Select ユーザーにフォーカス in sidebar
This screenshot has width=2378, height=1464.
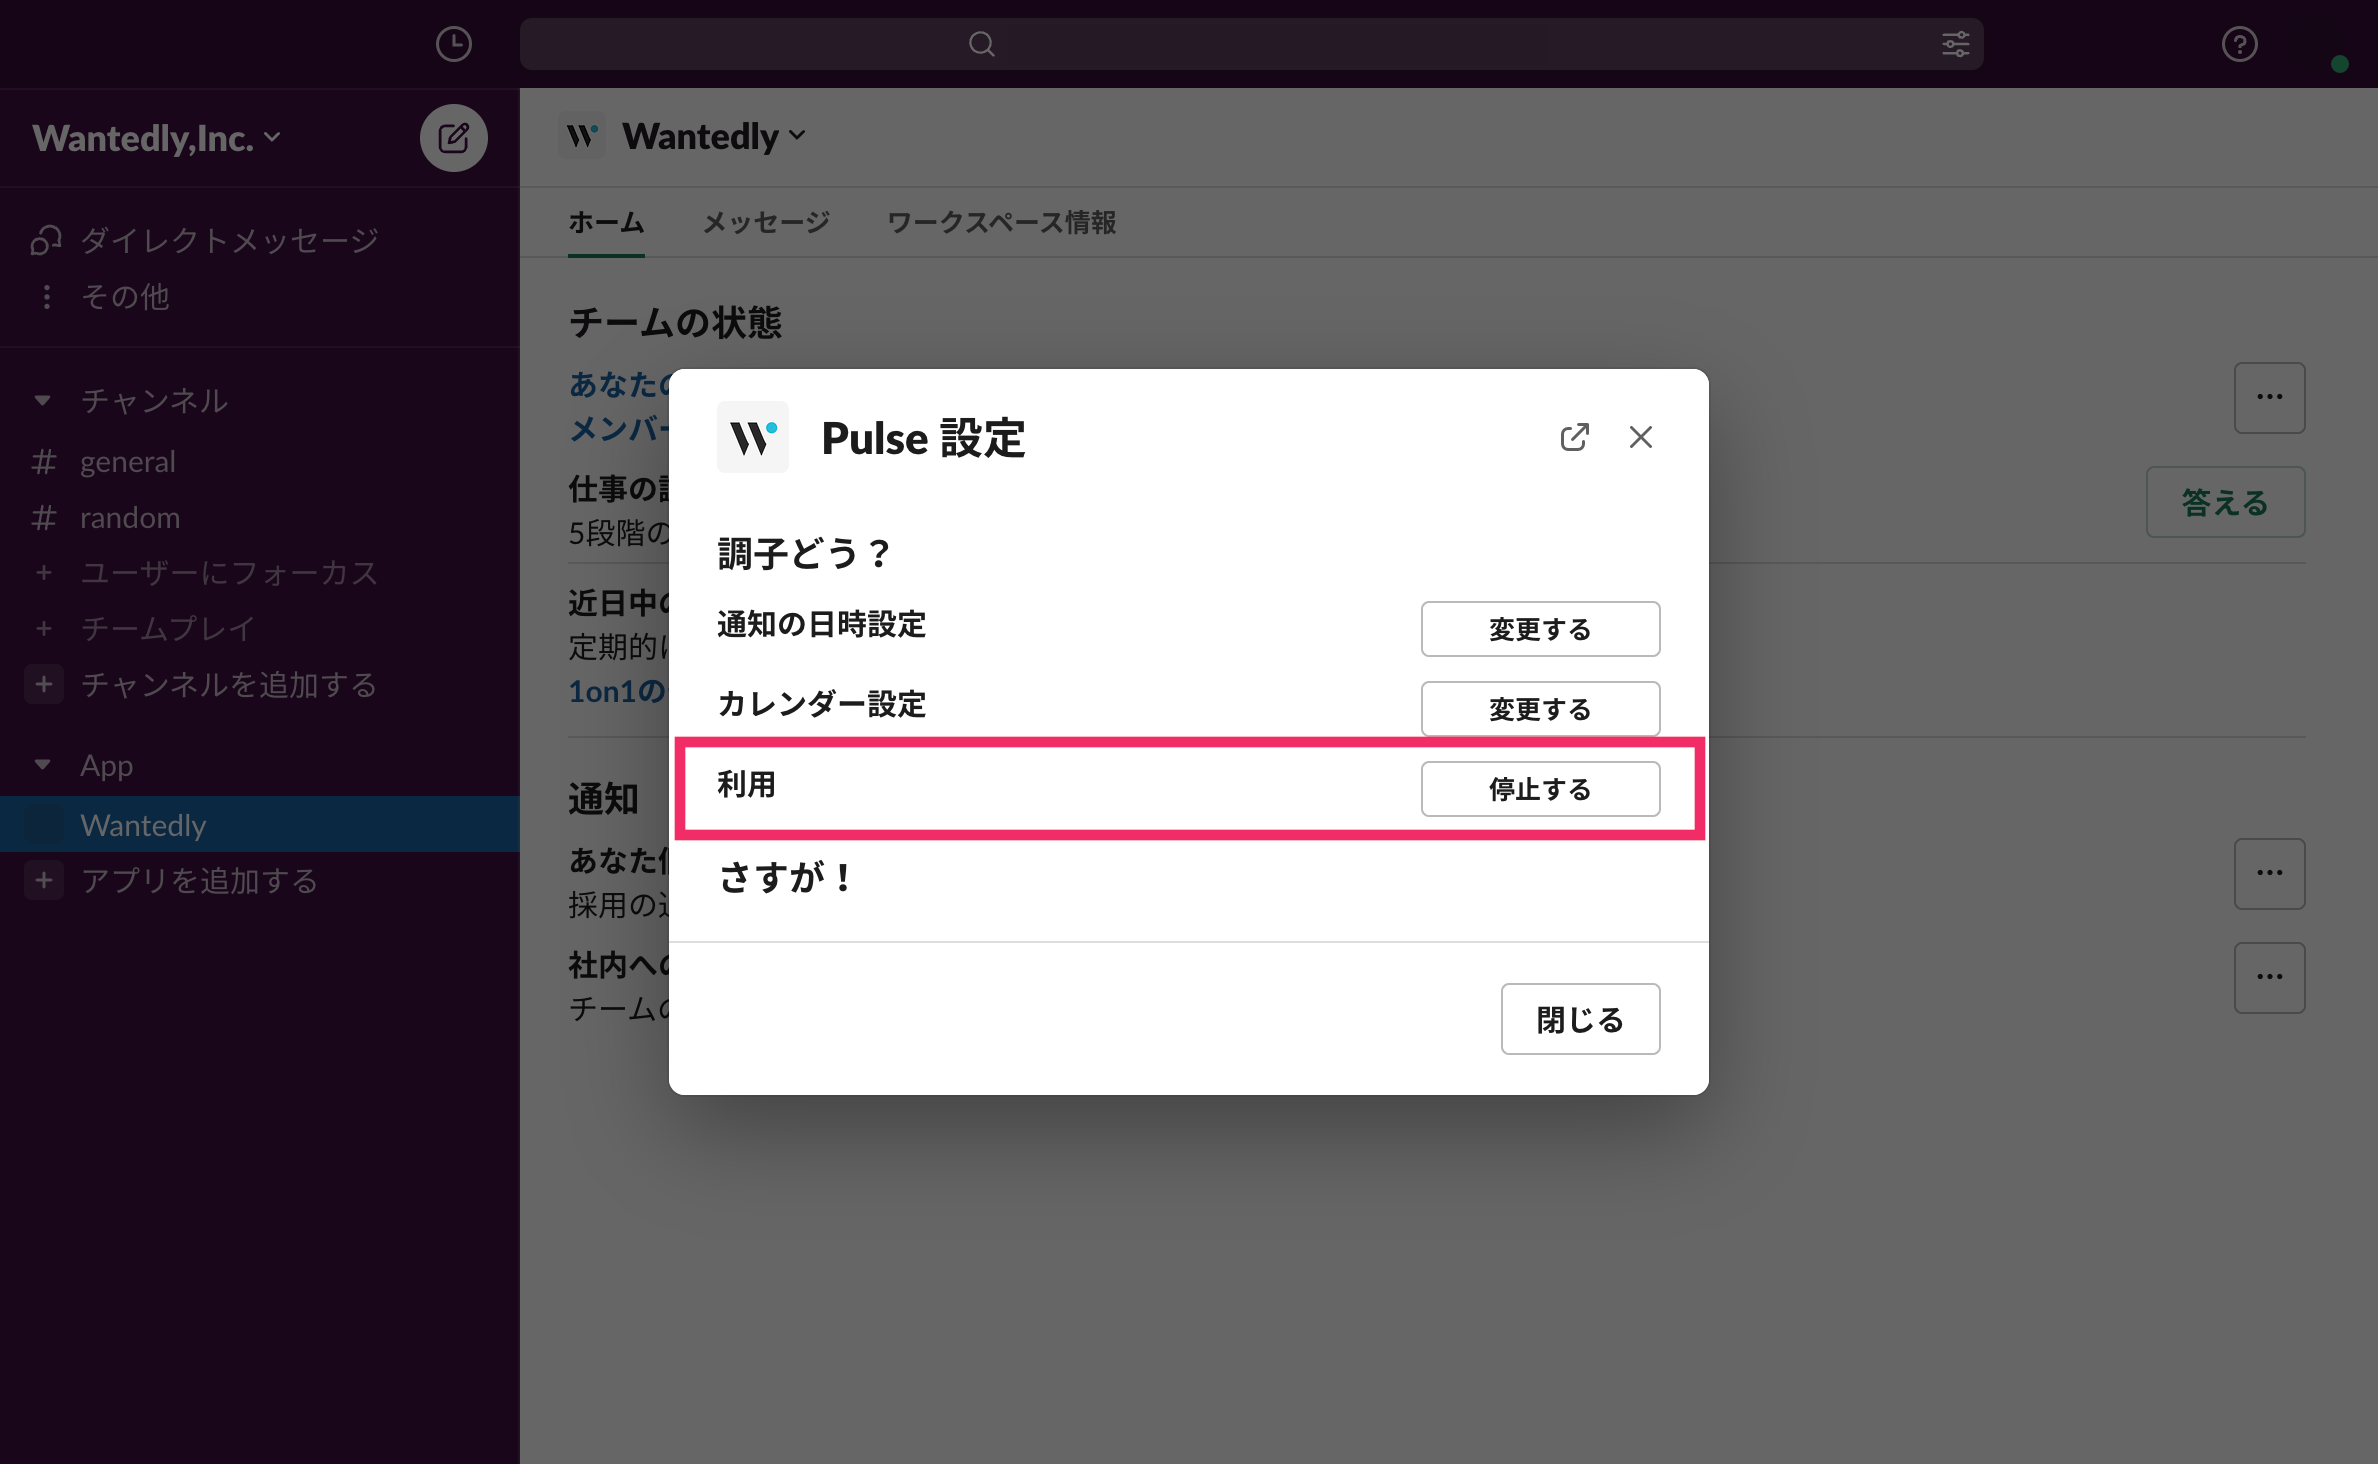(x=229, y=573)
